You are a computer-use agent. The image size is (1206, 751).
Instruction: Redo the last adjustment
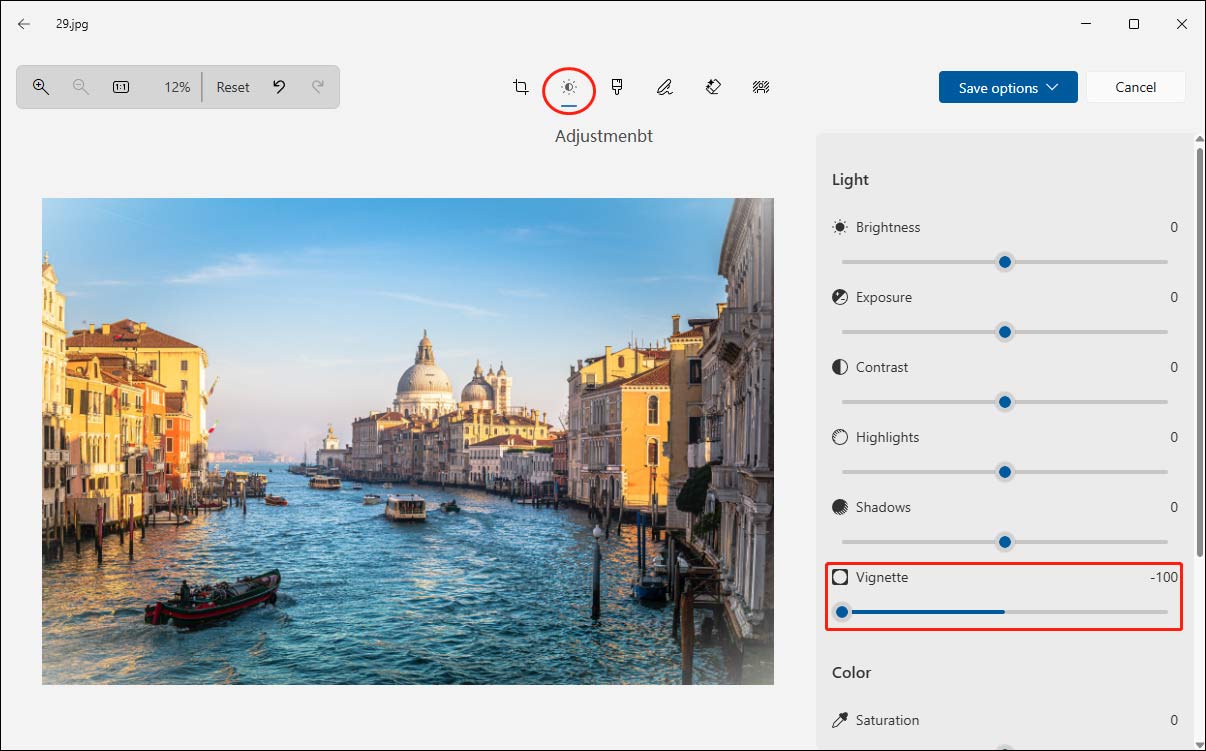click(x=318, y=87)
